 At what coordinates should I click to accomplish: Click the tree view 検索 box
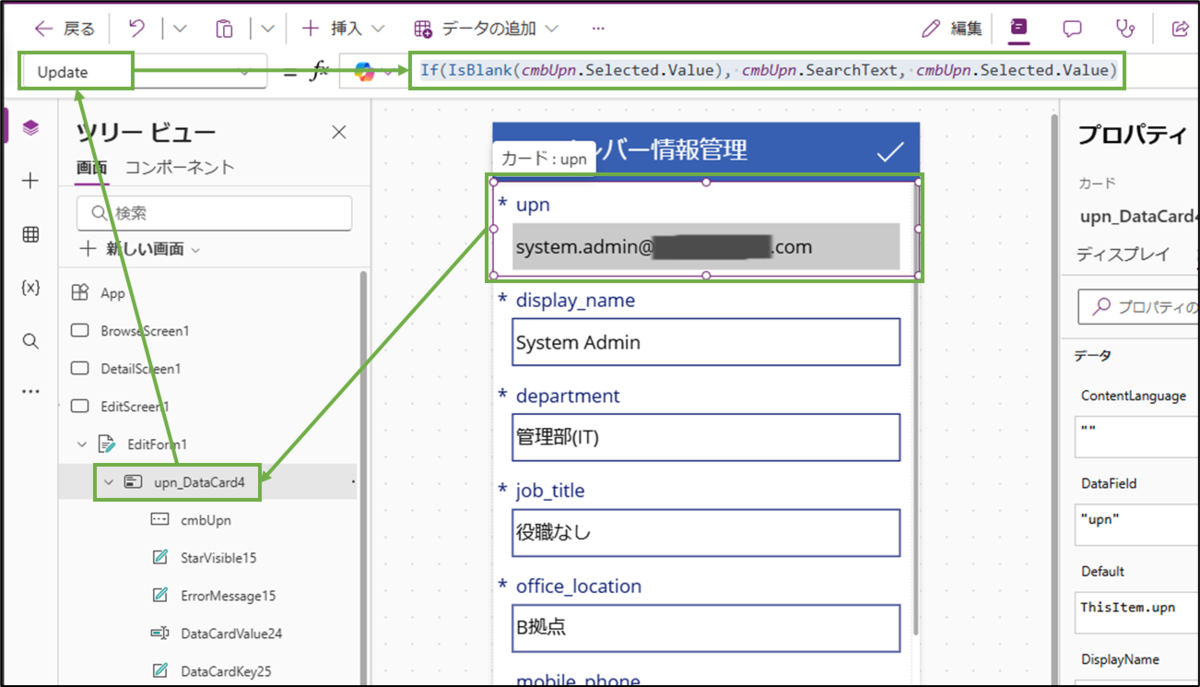[x=214, y=213]
